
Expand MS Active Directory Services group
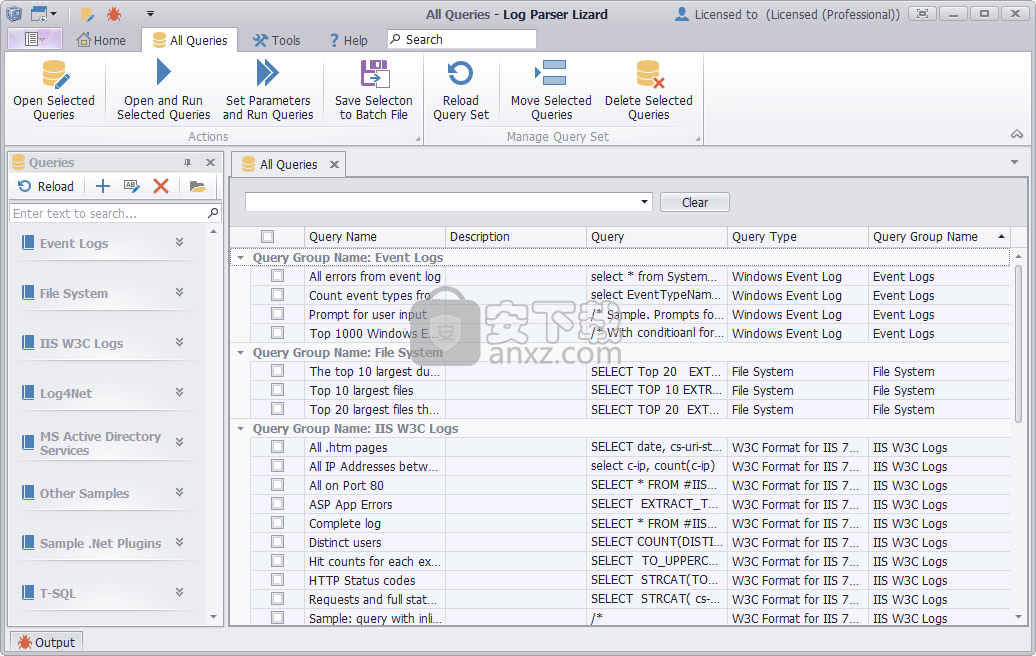click(x=179, y=442)
